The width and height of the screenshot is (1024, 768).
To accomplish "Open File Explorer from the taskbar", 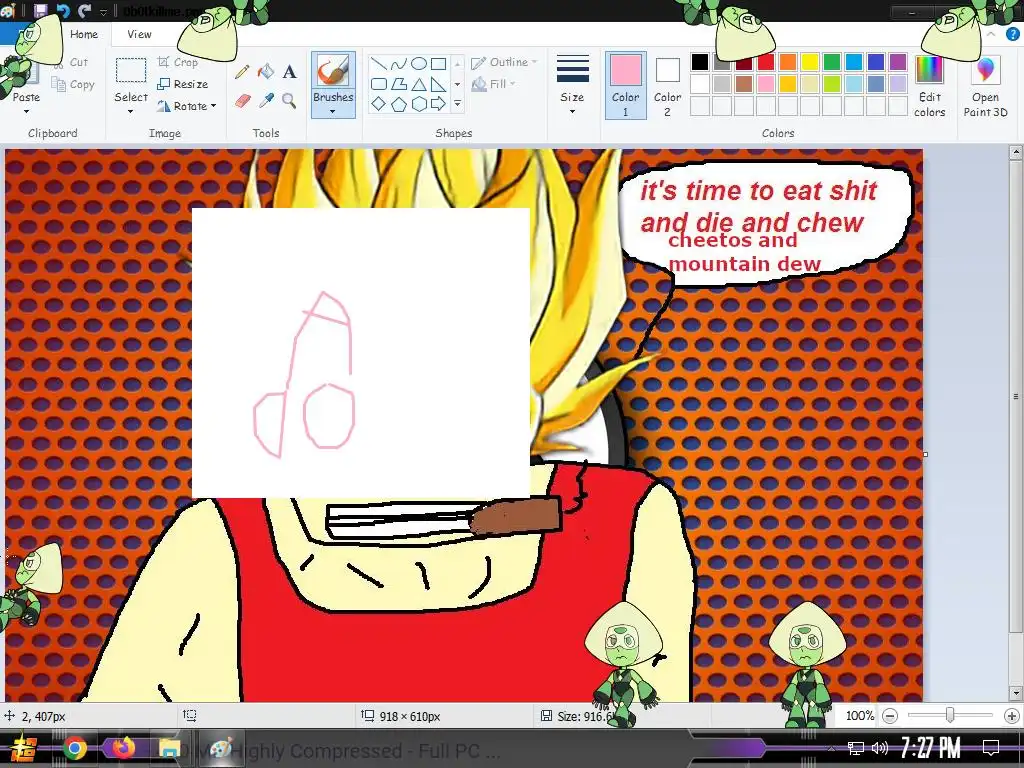I will pyautogui.click(x=169, y=748).
